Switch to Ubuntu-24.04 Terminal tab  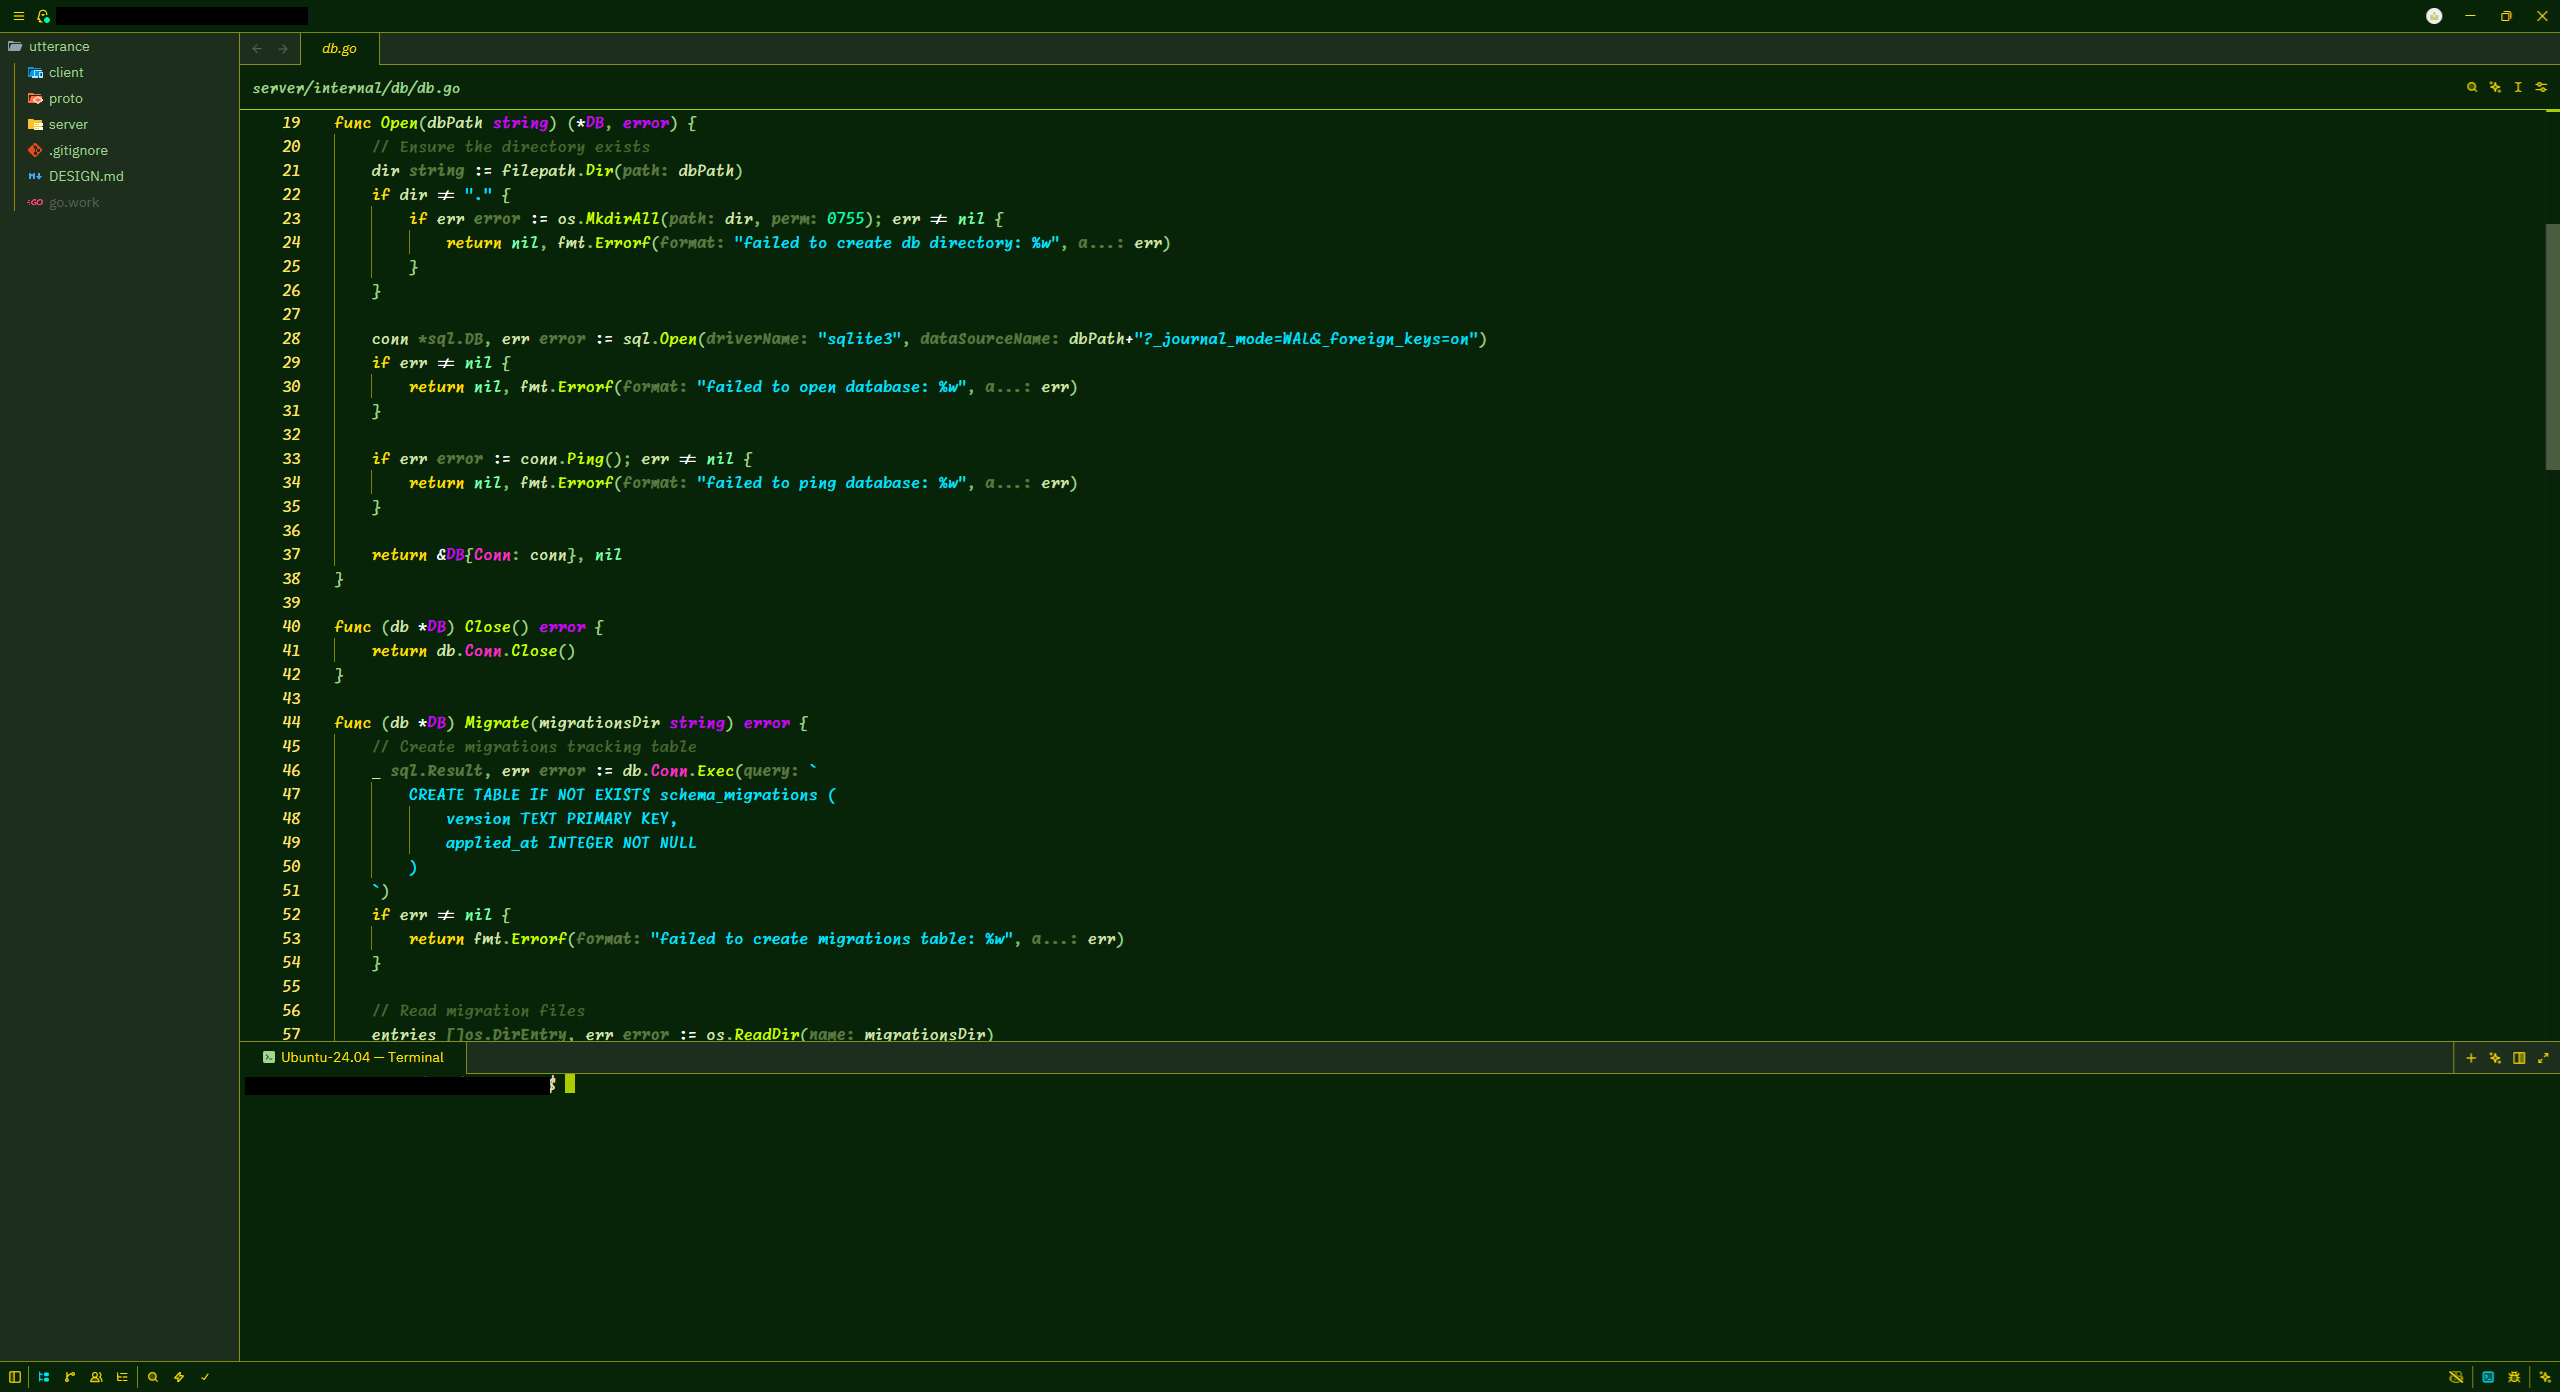[x=354, y=1058]
